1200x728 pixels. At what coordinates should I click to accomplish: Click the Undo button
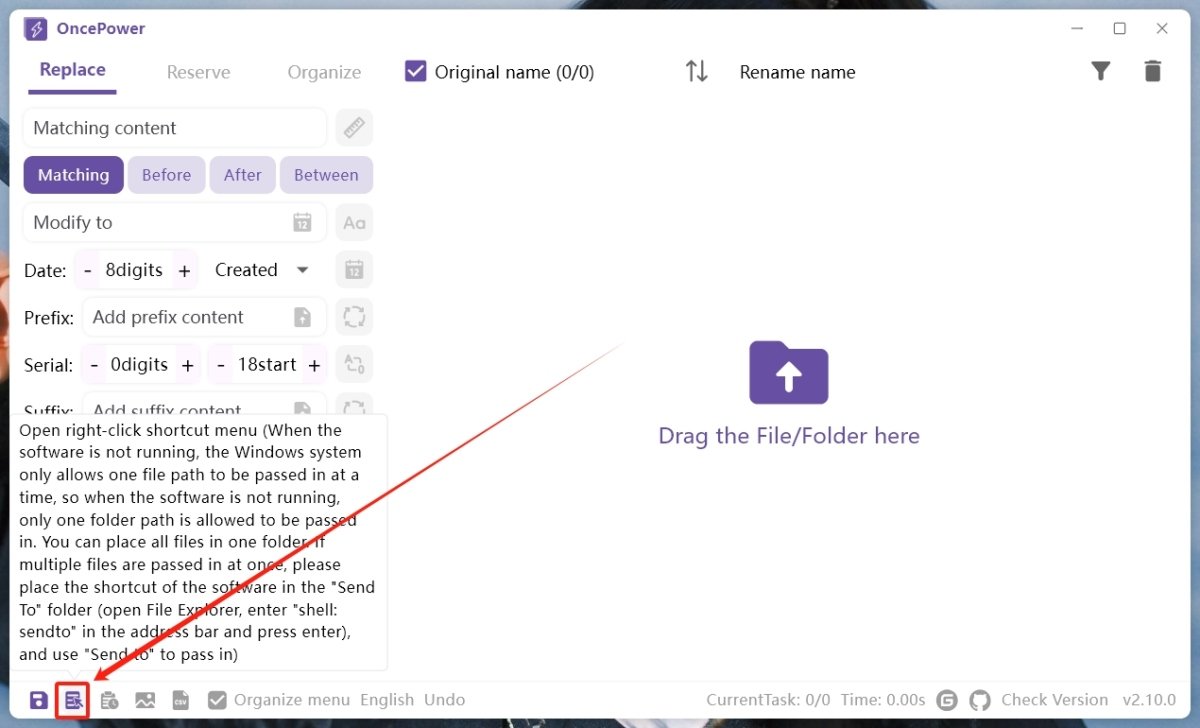[445, 700]
